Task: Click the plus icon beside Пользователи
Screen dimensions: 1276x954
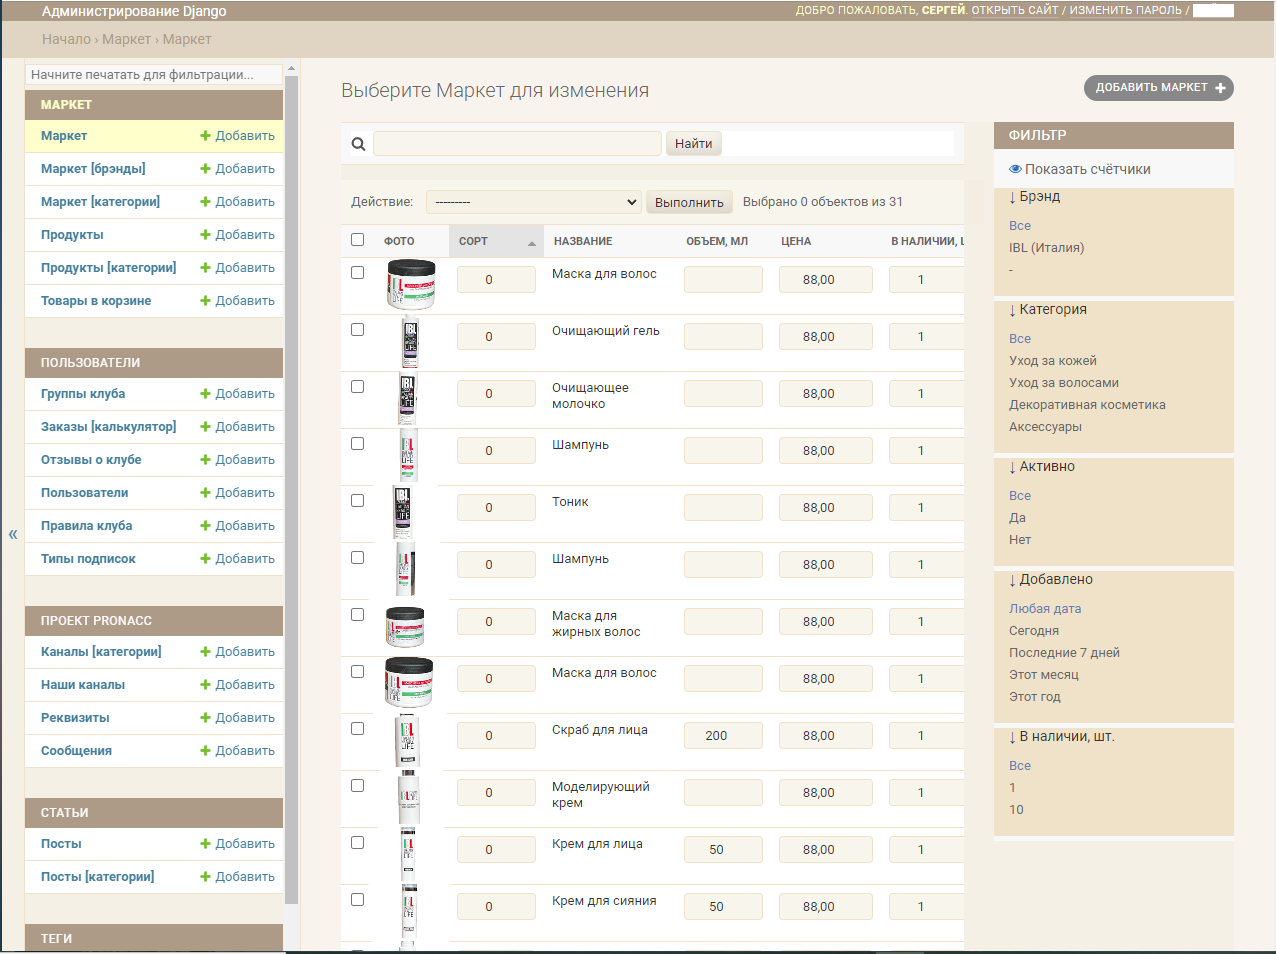Action: click(x=205, y=493)
